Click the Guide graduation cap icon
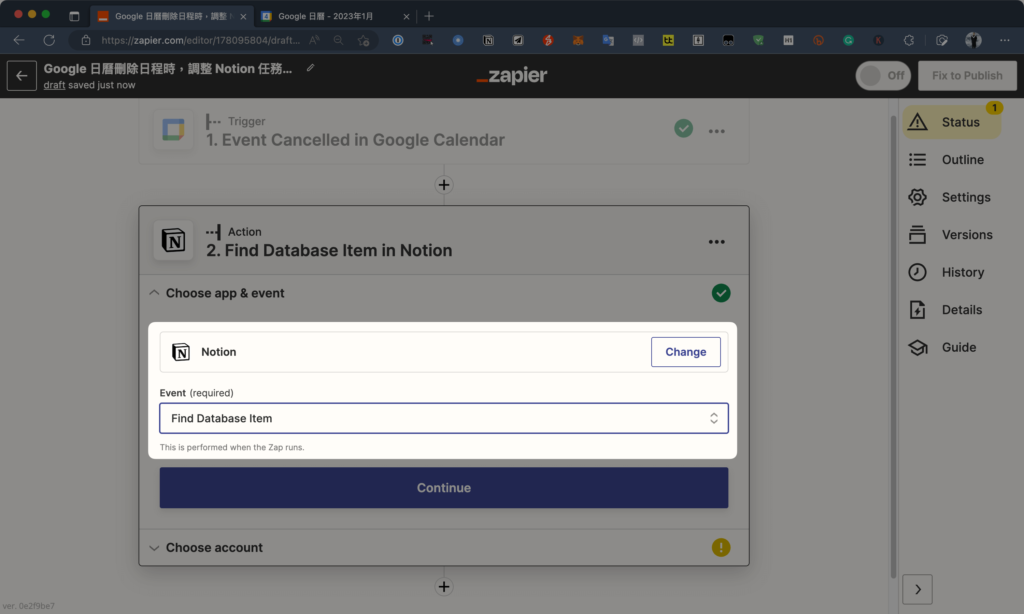Viewport: 1024px width, 614px height. 918,347
